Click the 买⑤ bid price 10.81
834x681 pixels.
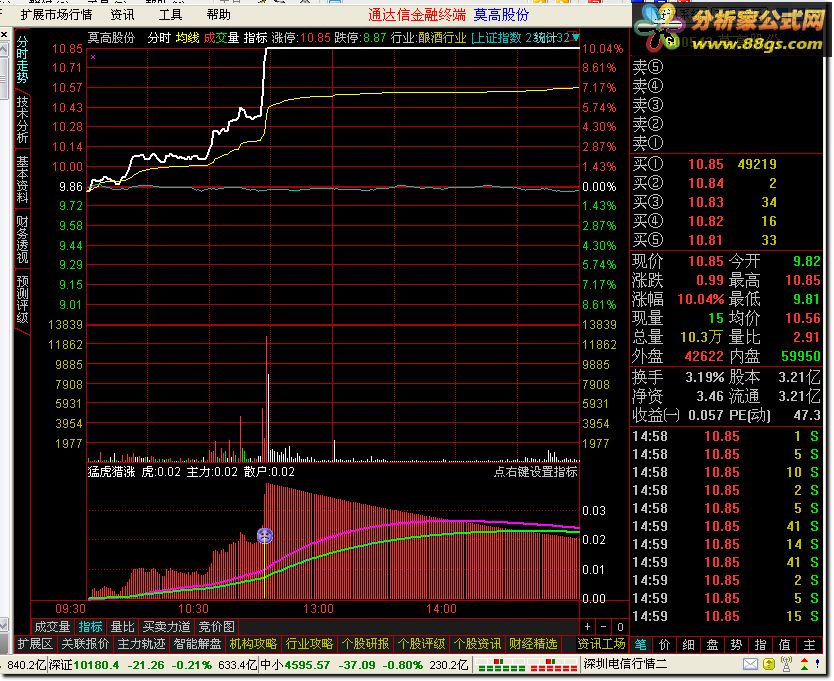click(706, 240)
